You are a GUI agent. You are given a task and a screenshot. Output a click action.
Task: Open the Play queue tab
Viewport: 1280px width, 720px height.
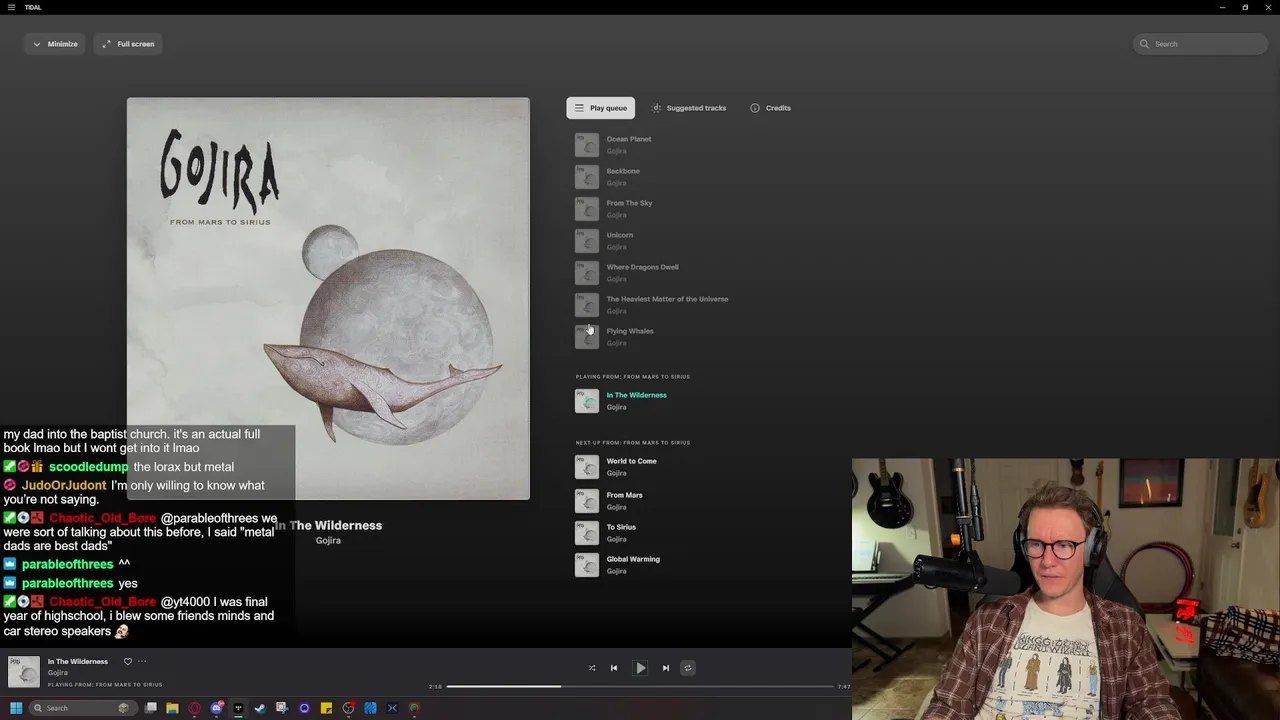click(x=600, y=108)
